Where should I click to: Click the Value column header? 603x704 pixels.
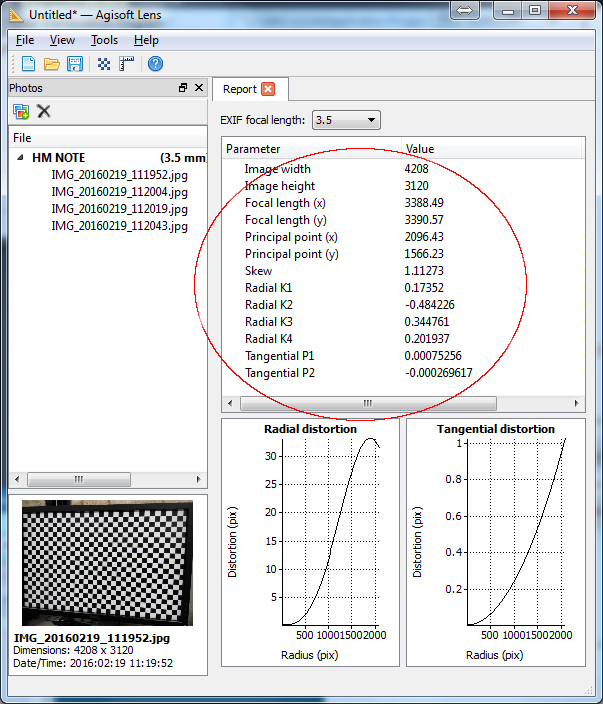[492, 149]
